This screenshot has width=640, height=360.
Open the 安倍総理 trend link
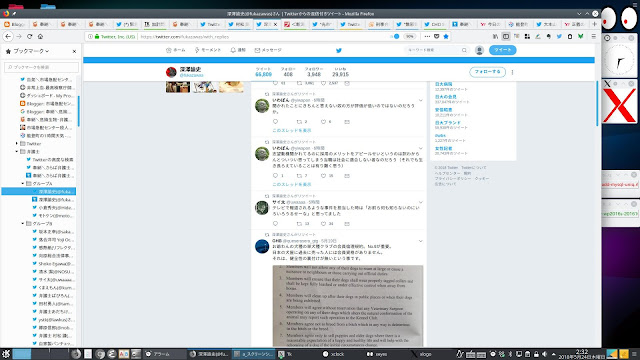point(443,110)
